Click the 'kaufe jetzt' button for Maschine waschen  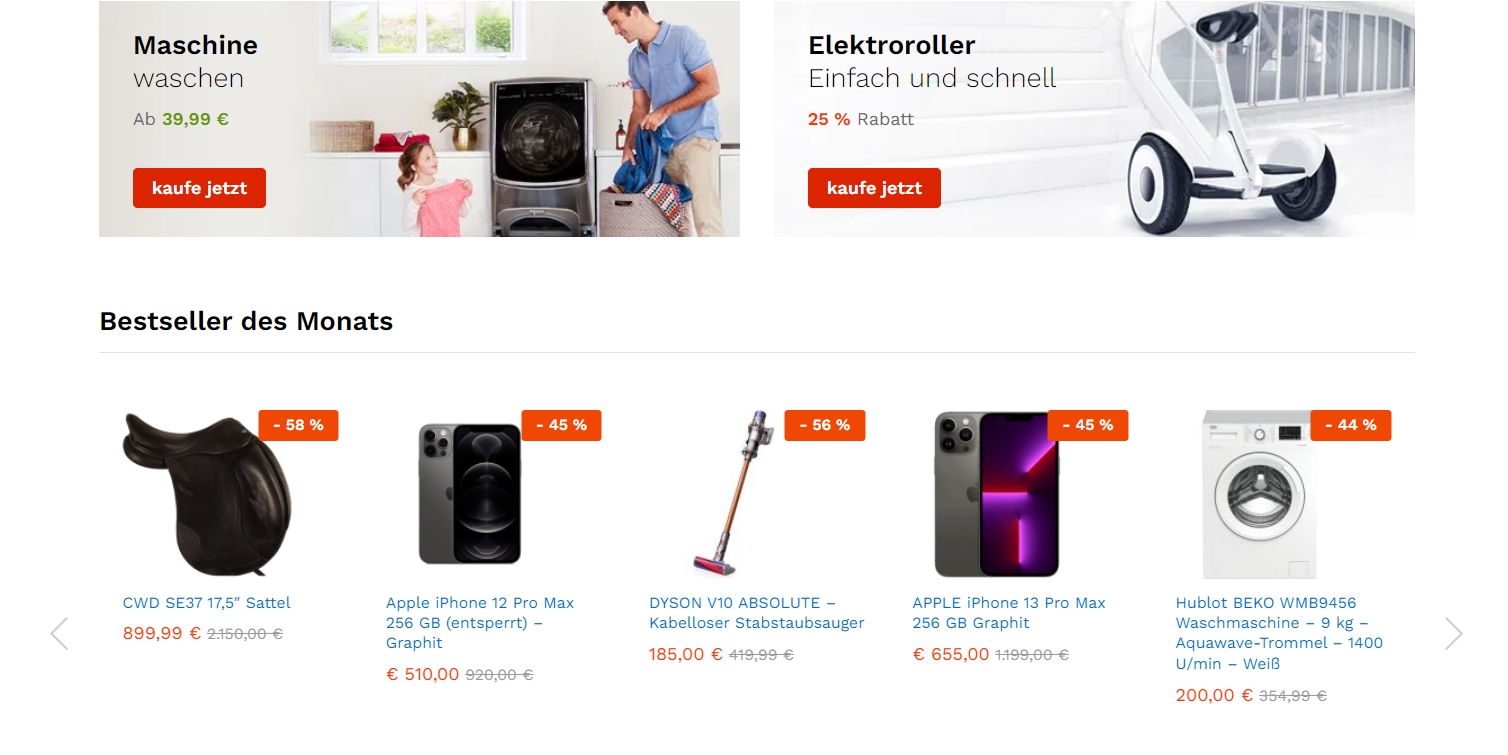(x=199, y=188)
